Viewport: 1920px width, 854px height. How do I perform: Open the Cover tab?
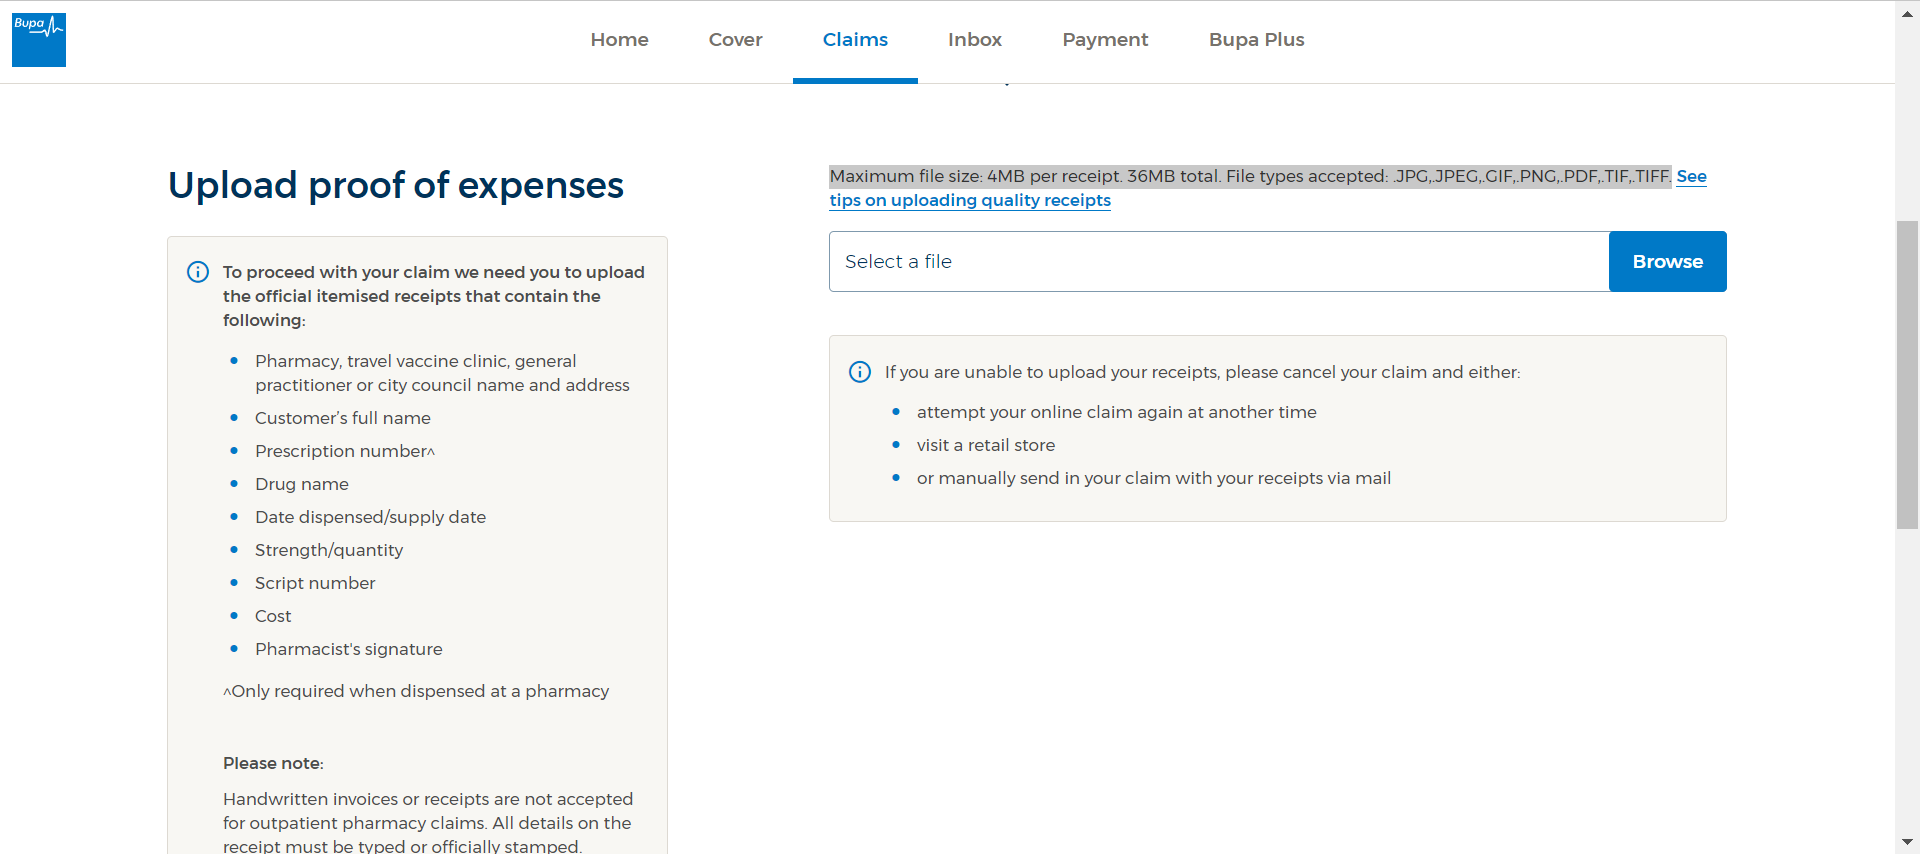click(x=735, y=40)
